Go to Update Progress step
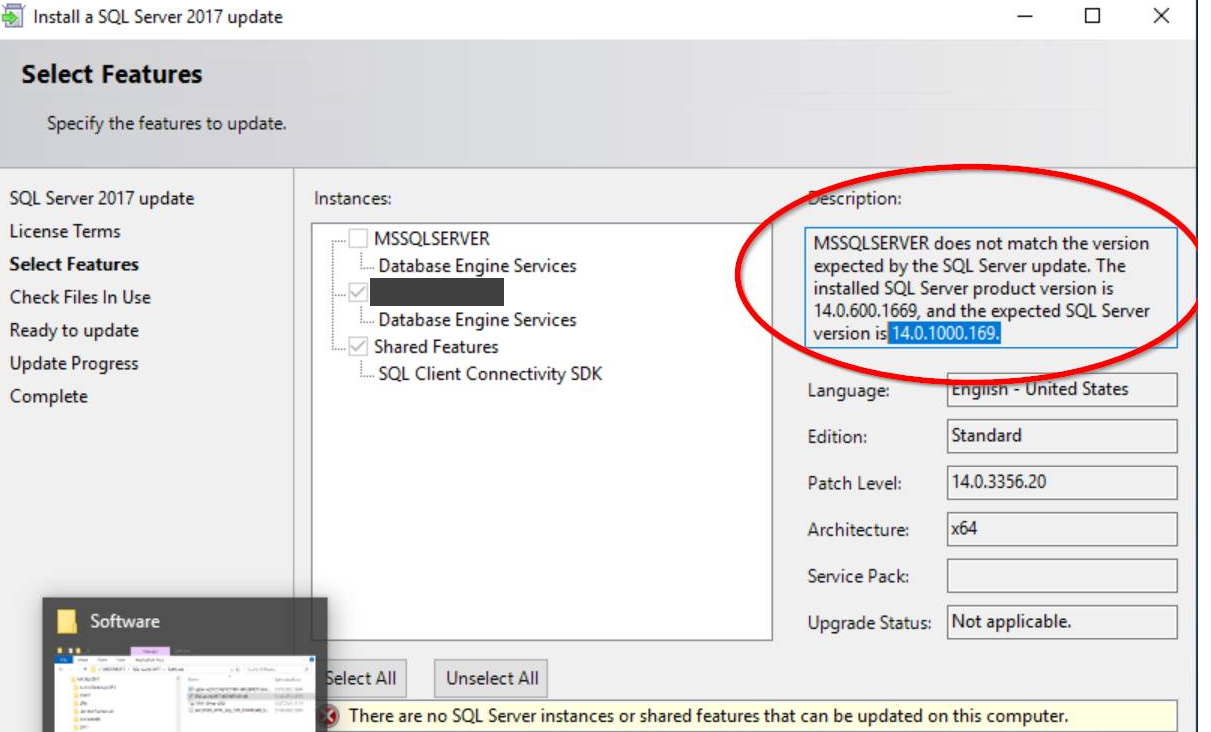1211x732 pixels. point(74,363)
